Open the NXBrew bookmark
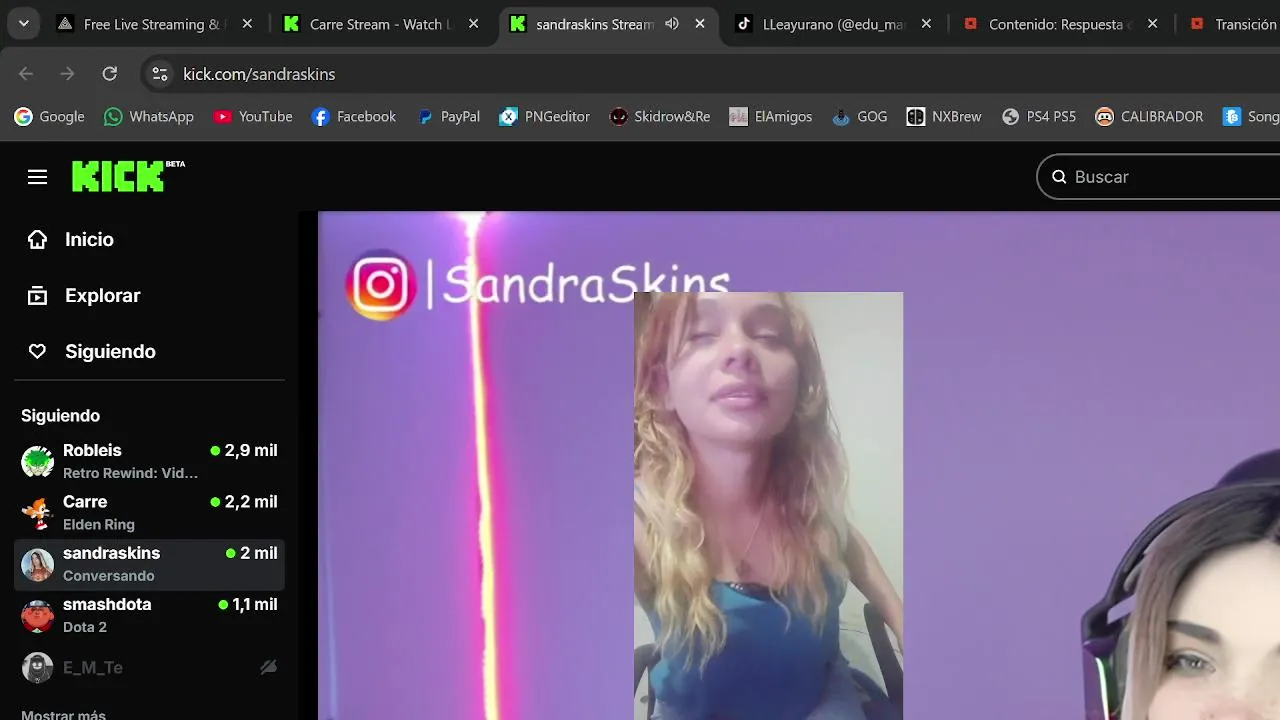 [944, 117]
